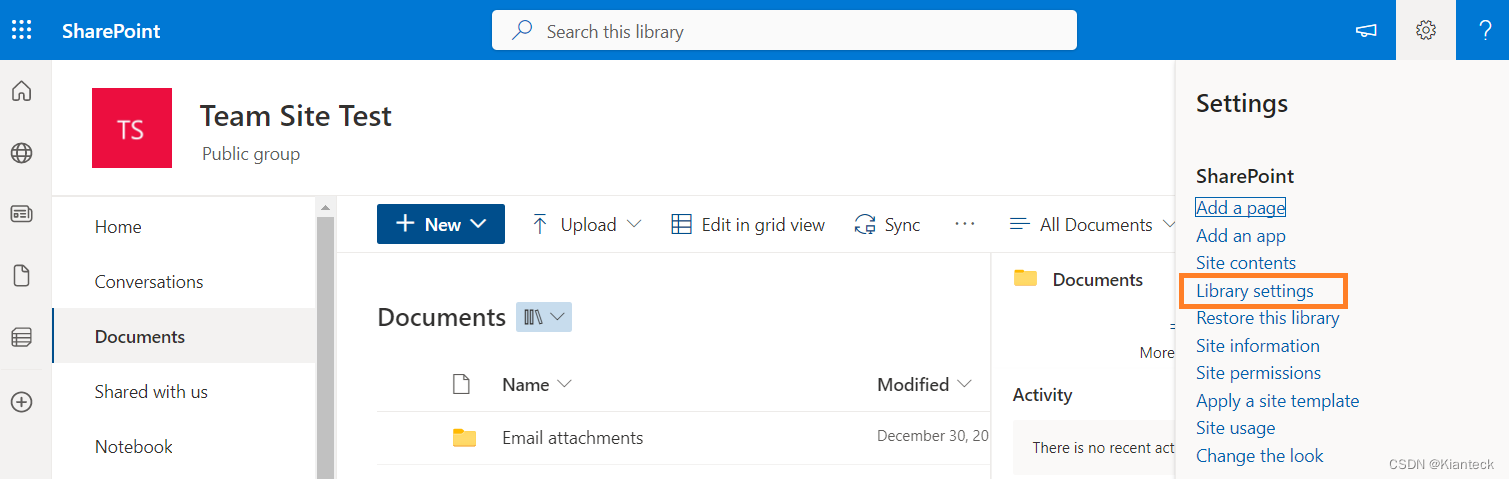Open the Name column sort menu
The height and width of the screenshot is (479, 1509).
(537, 384)
